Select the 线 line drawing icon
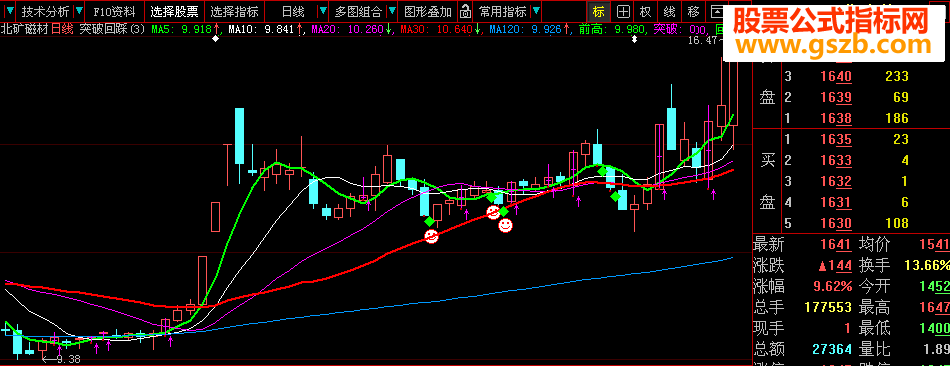This screenshot has width=950, height=366. [669, 11]
